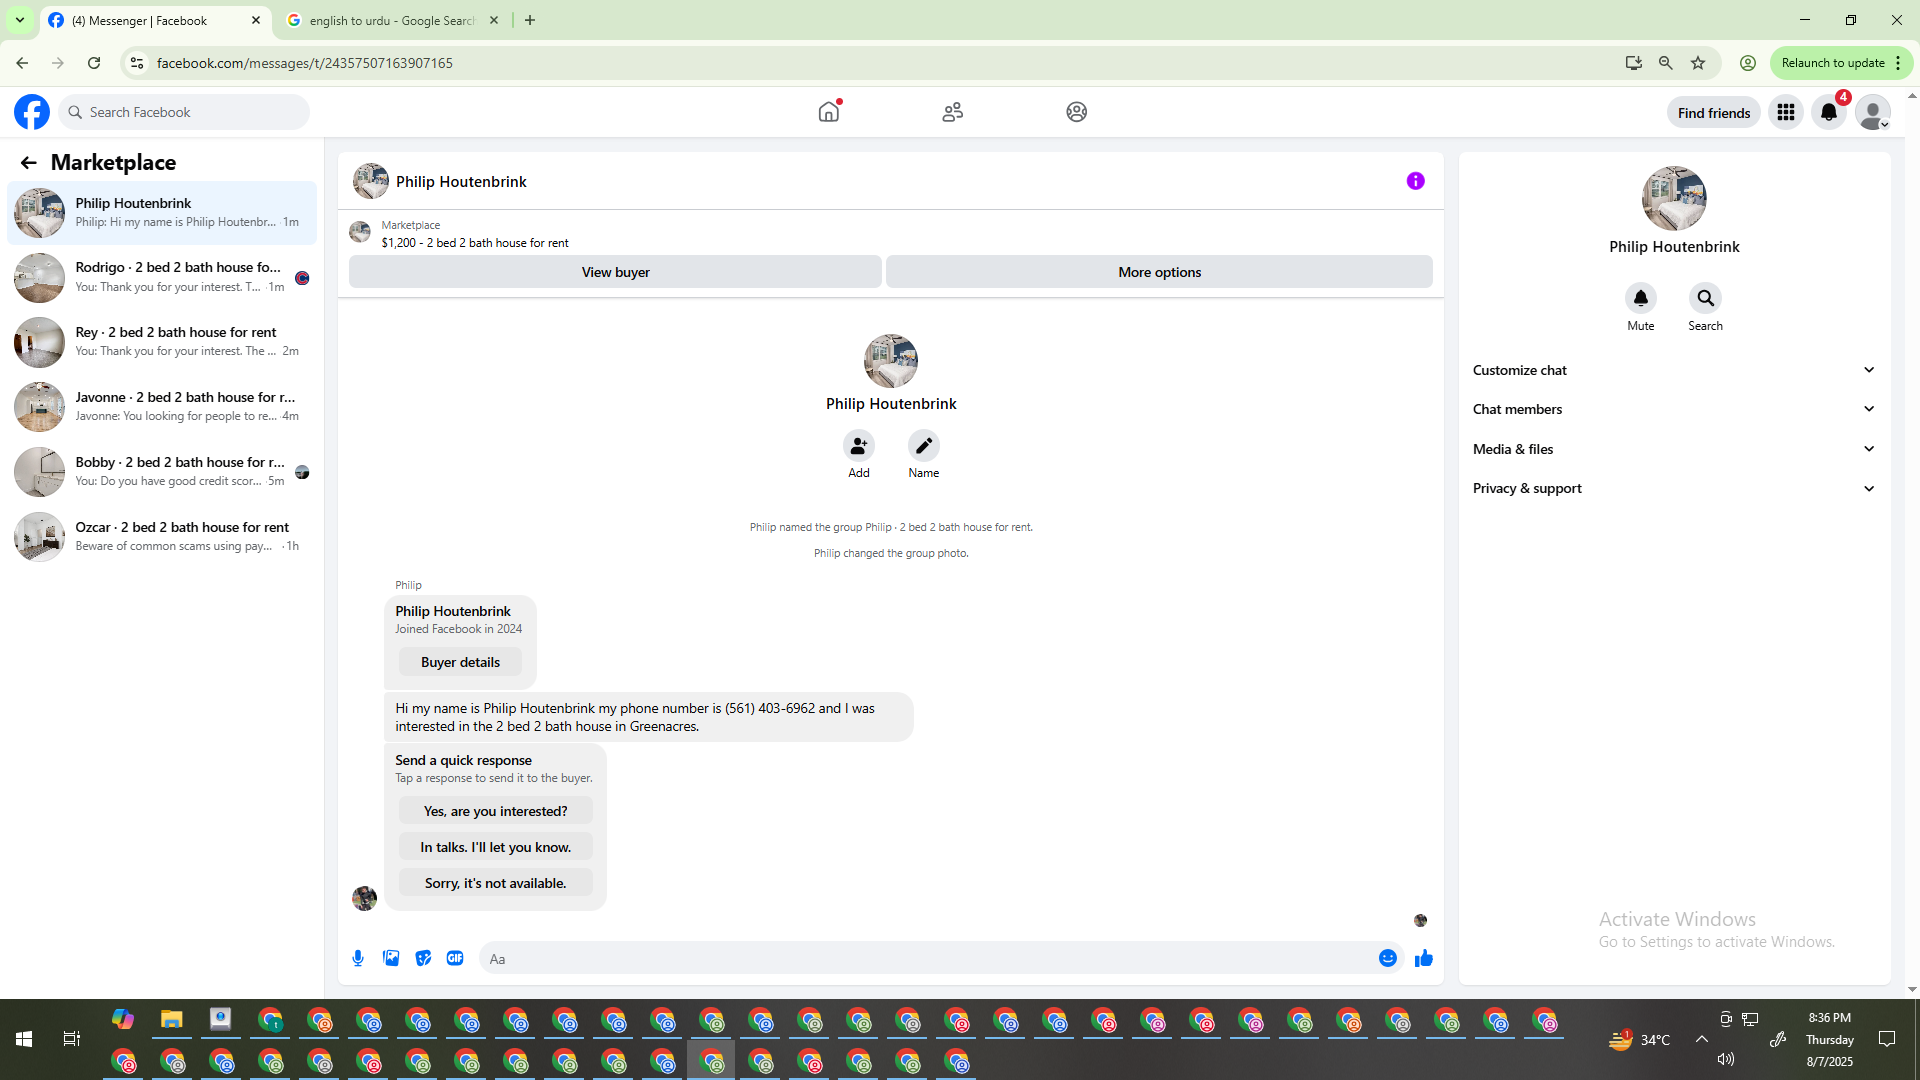The height and width of the screenshot is (1080, 1920).
Task: Go back from Marketplace chats list
Action: (x=28, y=163)
